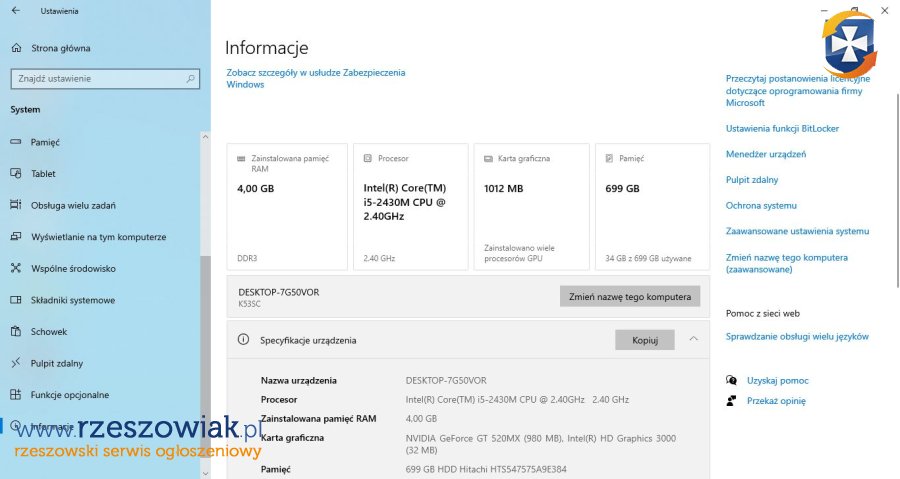The width and height of the screenshot is (900, 479).
Task: Open the Pamięć settings page
Action: tap(45, 142)
